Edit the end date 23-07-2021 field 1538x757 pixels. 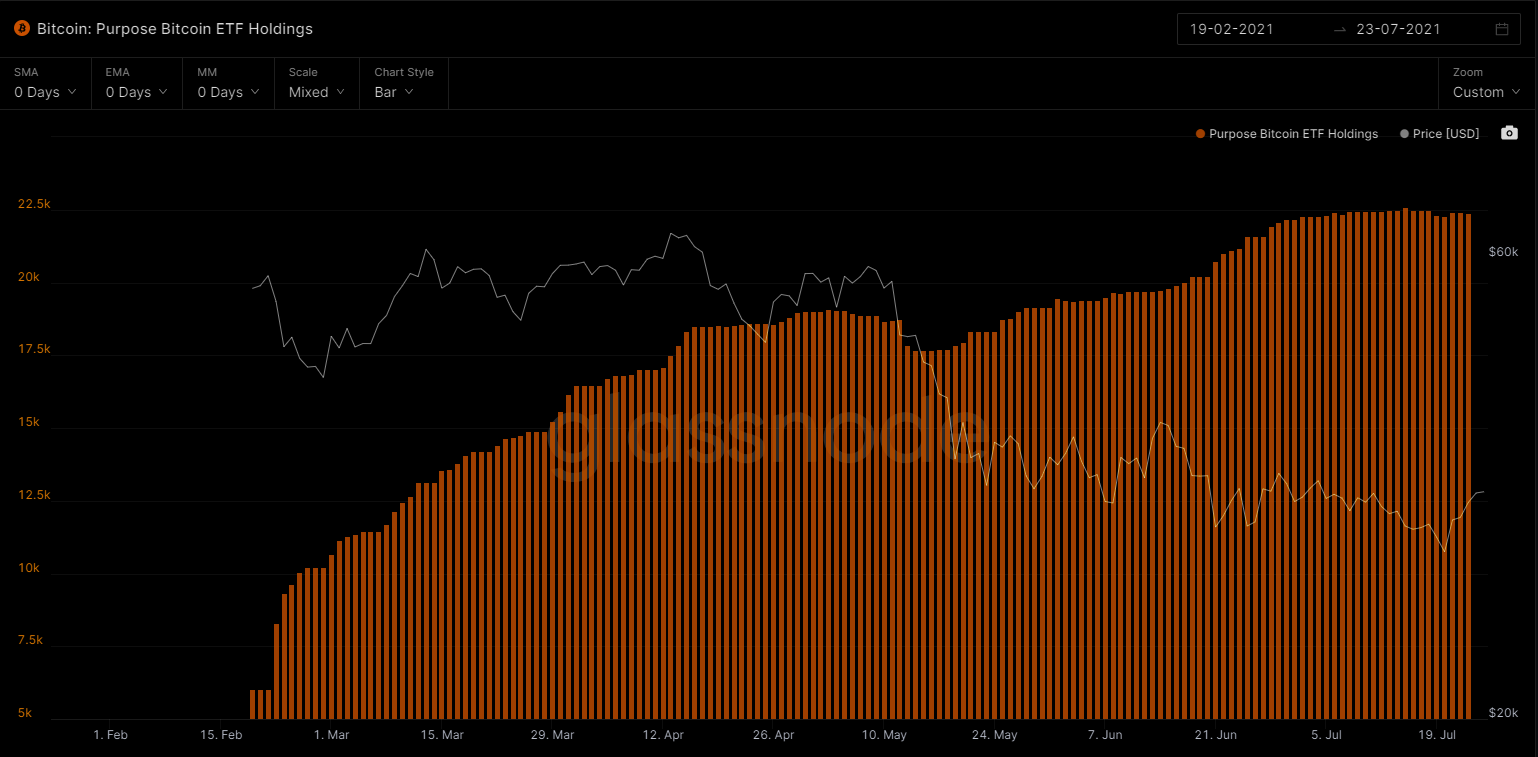(1398, 29)
